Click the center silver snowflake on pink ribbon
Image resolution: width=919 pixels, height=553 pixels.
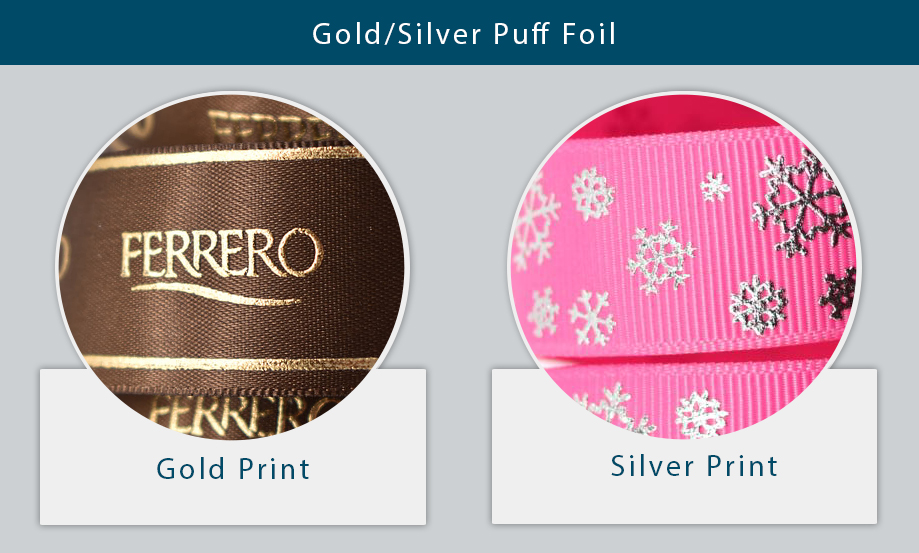[x=661, y=258]
